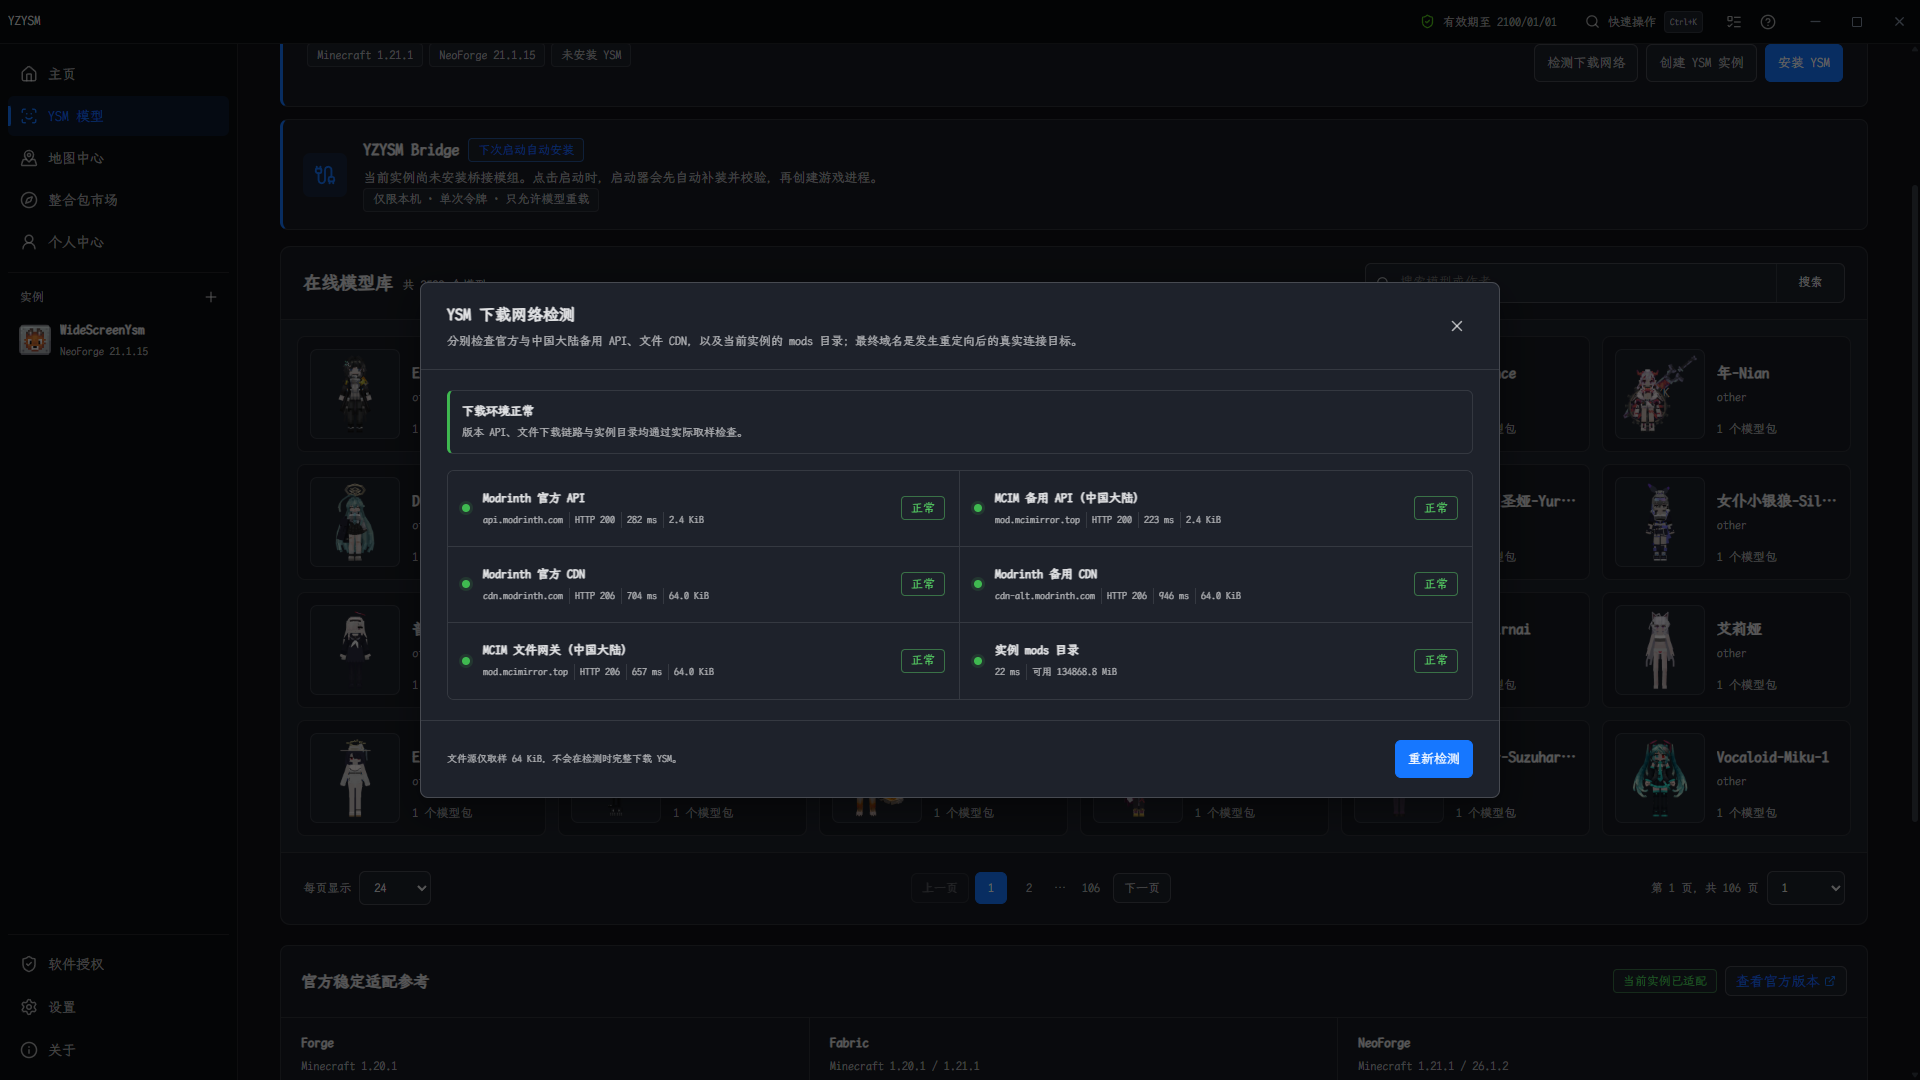Select the WideScreenYsm instance avatar

click(35, 340)
